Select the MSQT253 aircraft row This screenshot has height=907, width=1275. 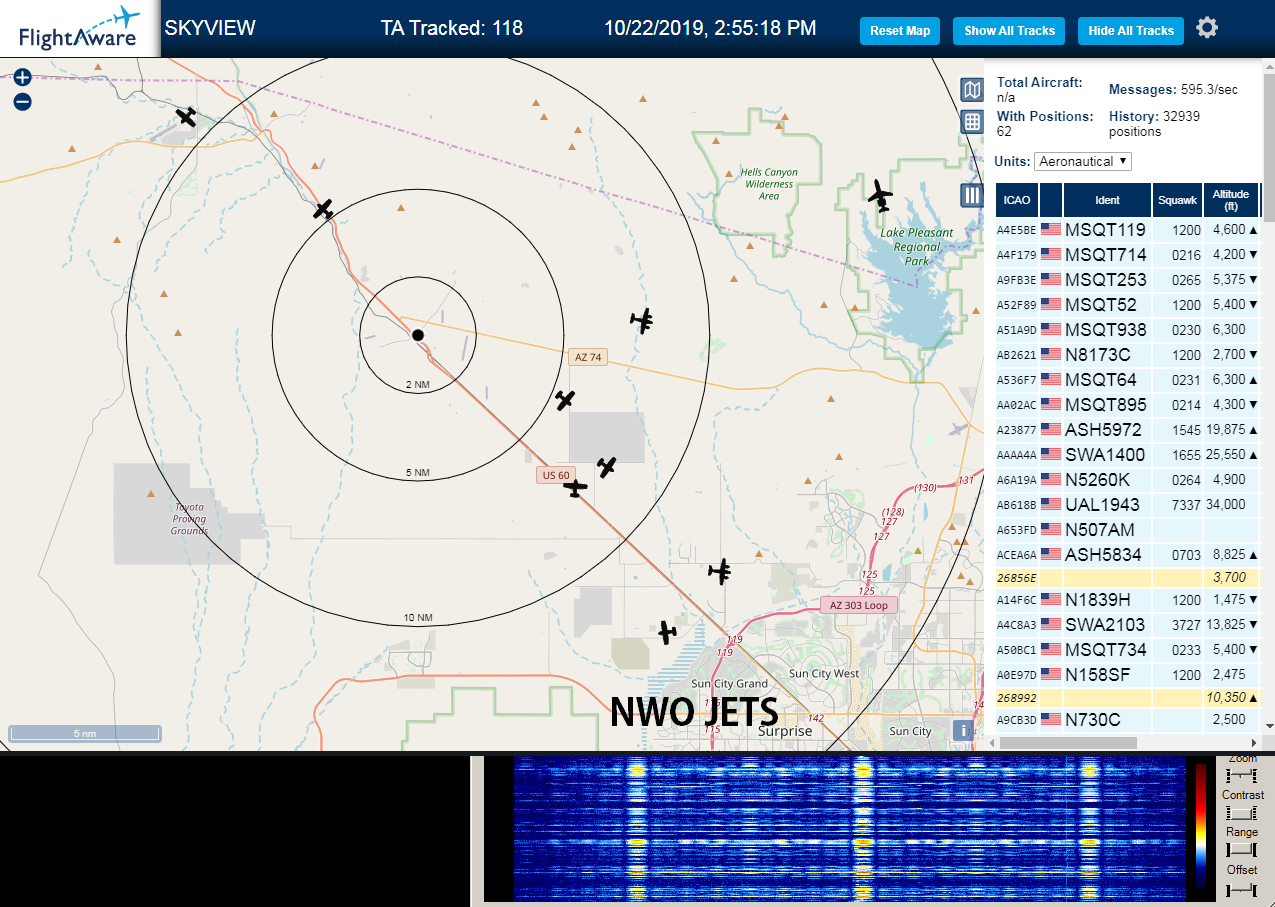point(1128,280)
